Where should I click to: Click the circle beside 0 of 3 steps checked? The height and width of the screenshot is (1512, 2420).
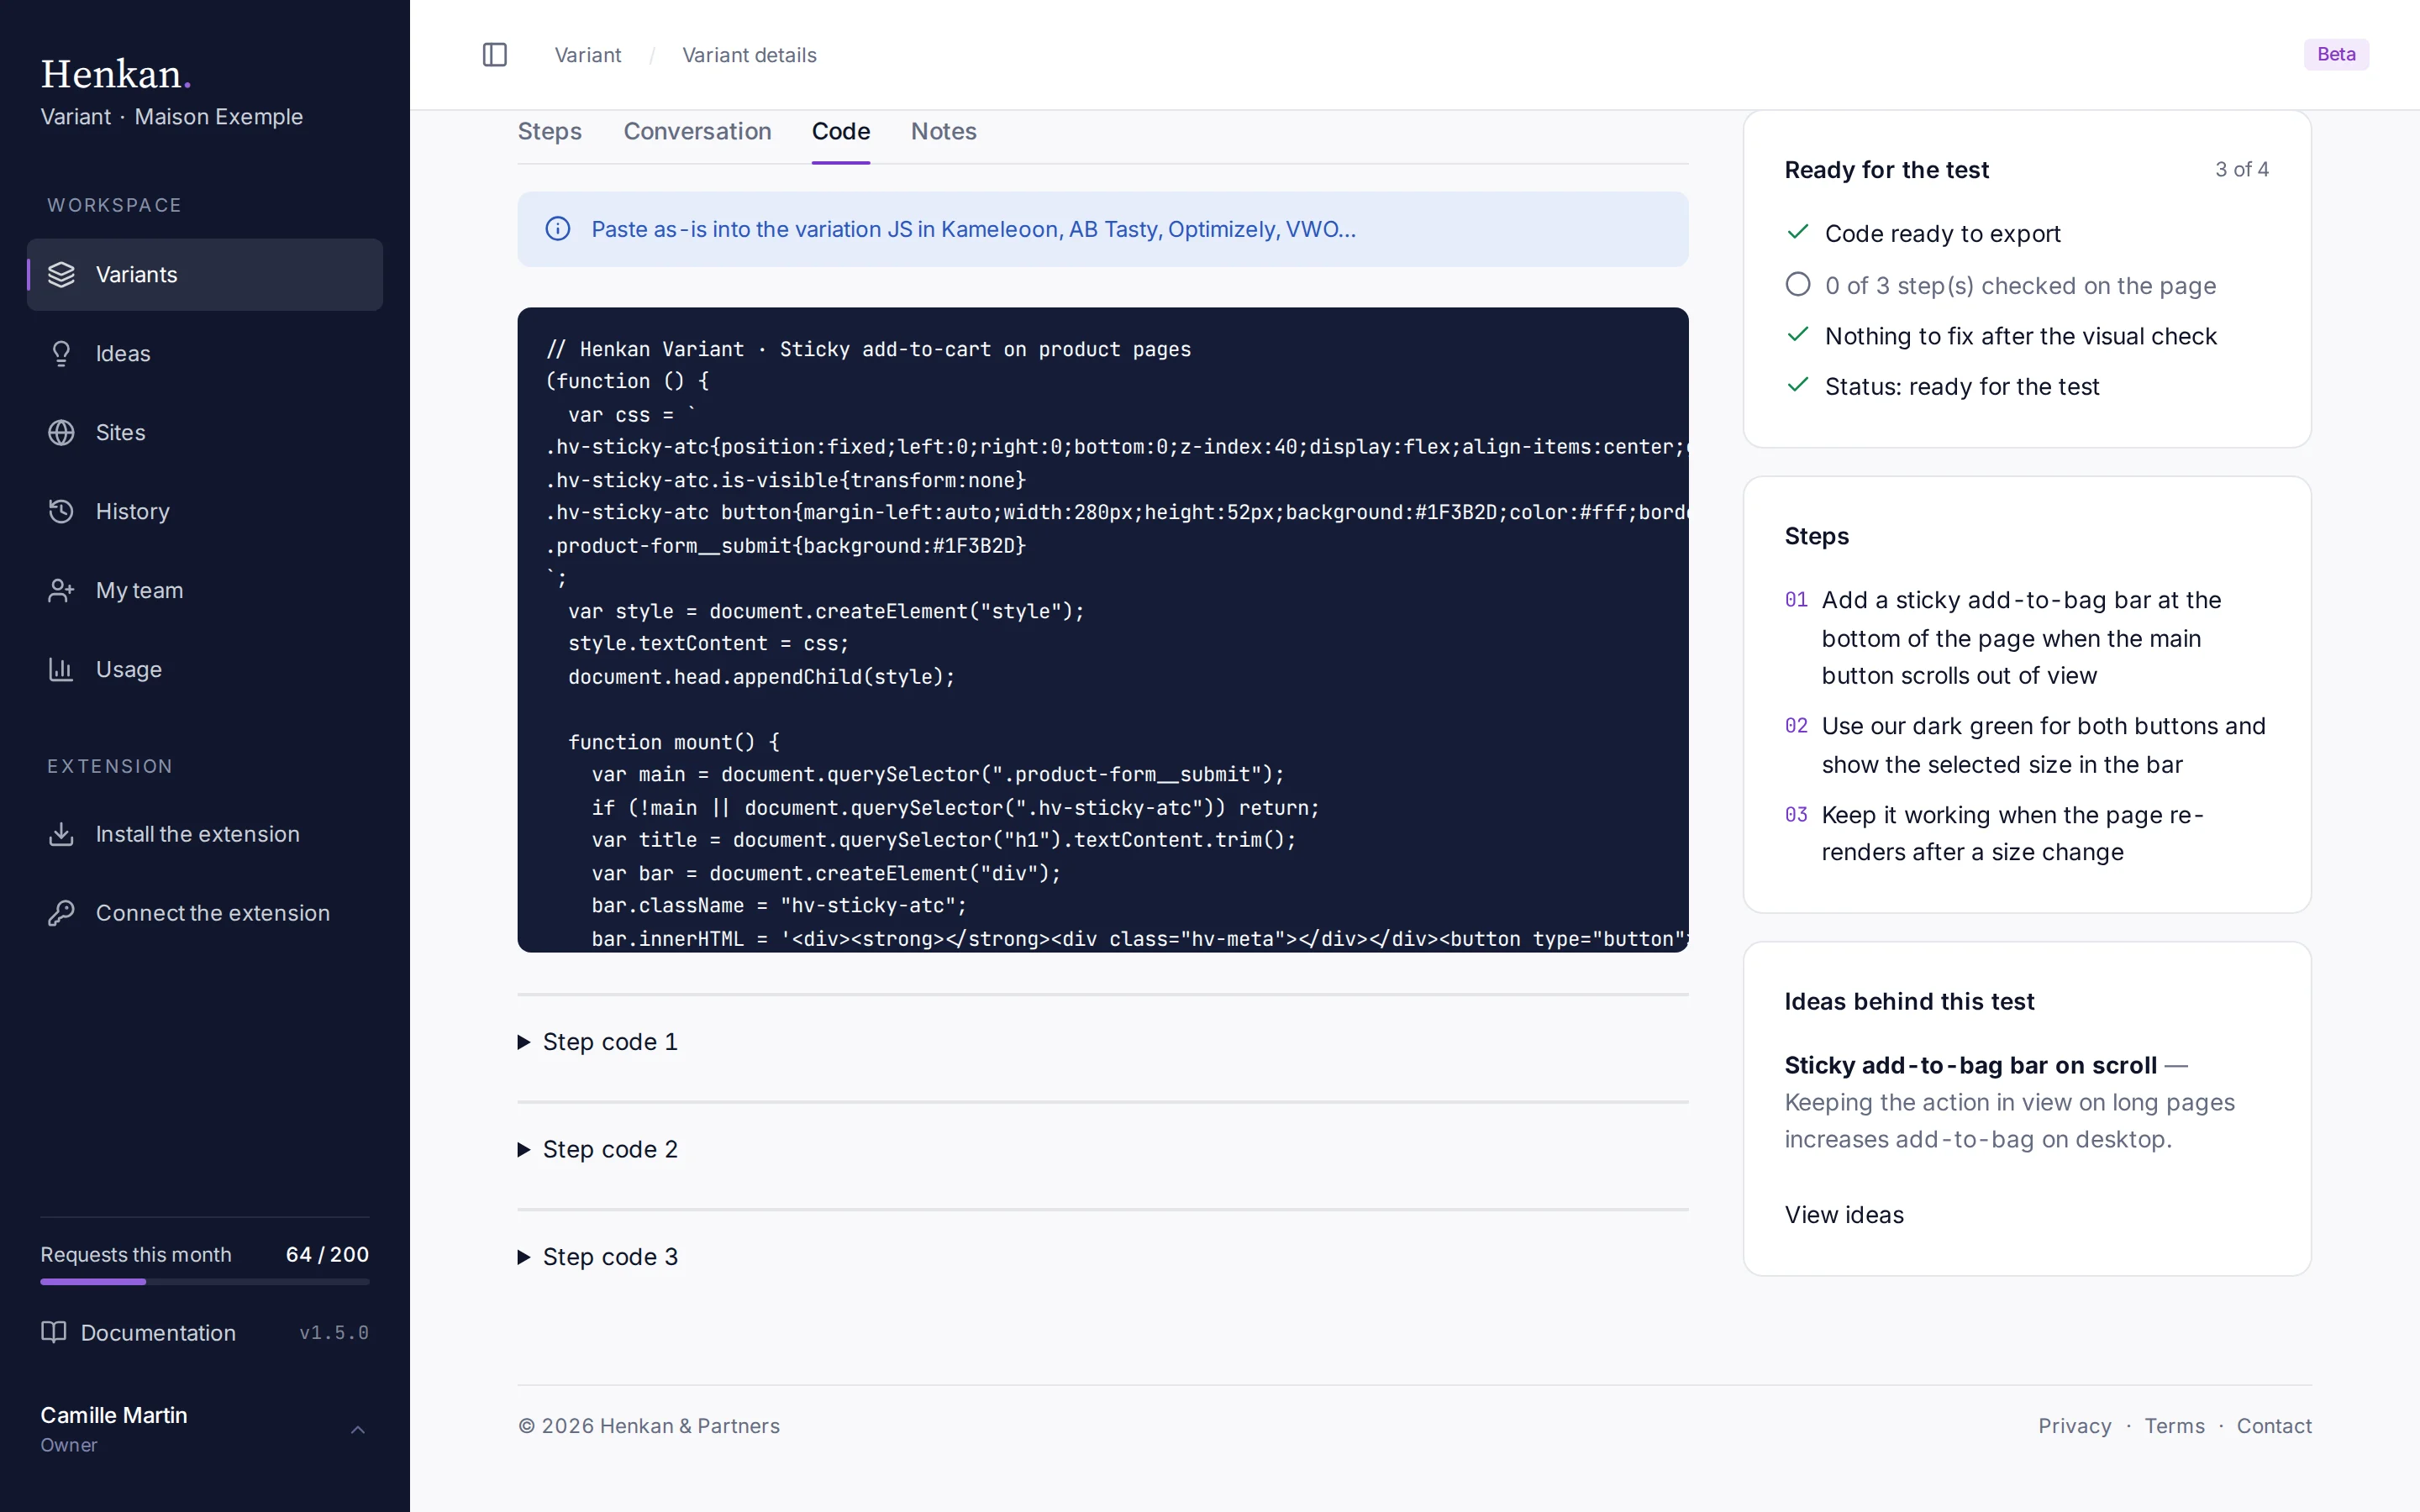pos(1798,284)
